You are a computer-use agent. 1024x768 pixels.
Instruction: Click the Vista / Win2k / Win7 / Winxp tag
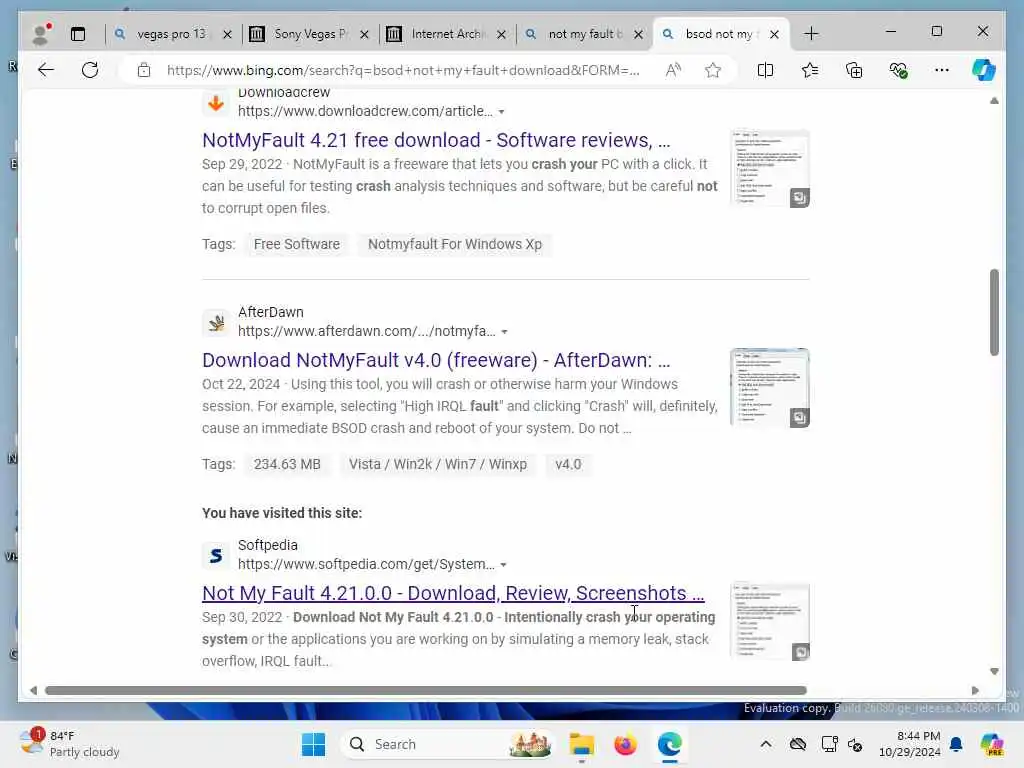tap(438, 464)
